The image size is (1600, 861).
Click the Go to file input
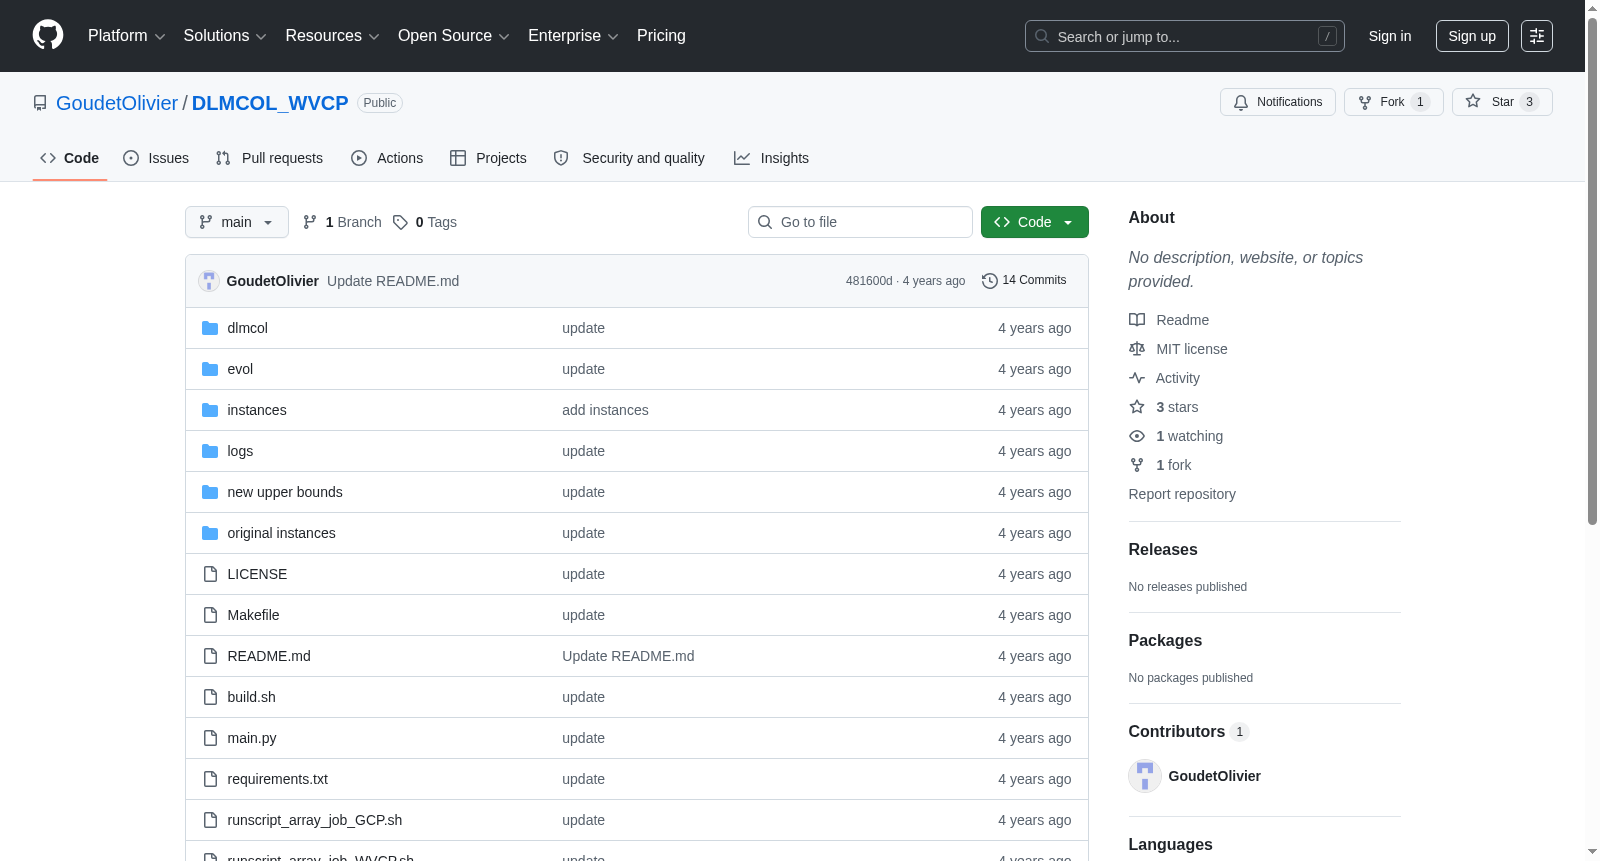860,222
